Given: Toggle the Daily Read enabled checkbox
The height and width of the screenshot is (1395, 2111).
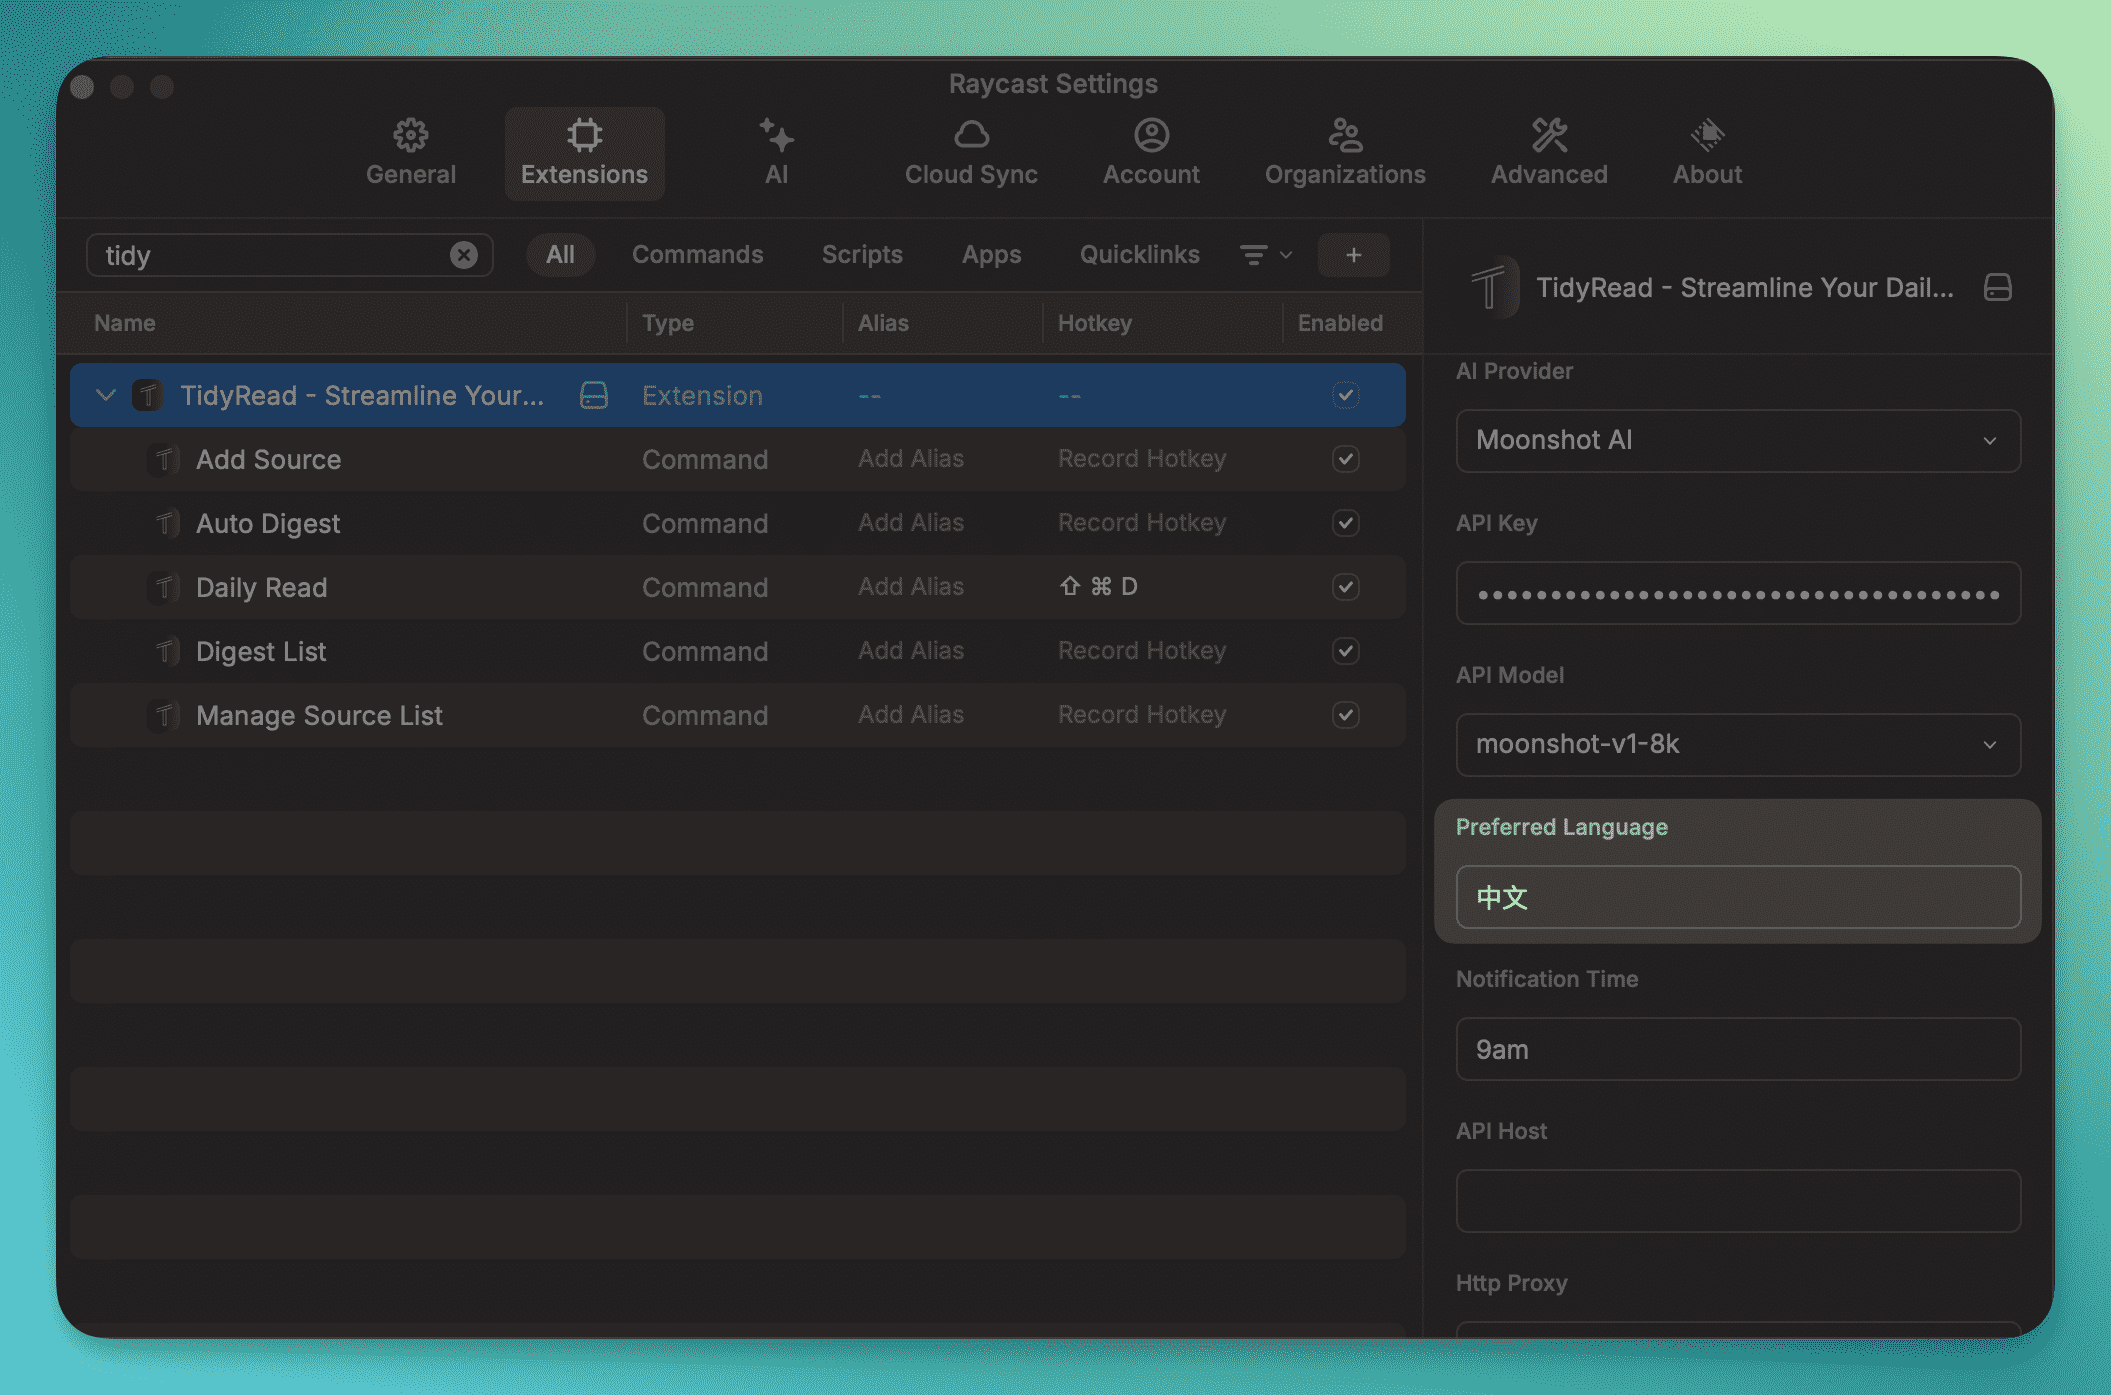Looking at the screenshot, I should coord(1345,587).
